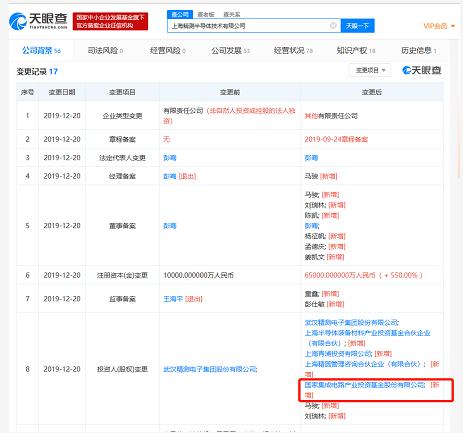Open the VIP会员 dropdown
This screenshot has width=463, height=433.
(439, 26)
